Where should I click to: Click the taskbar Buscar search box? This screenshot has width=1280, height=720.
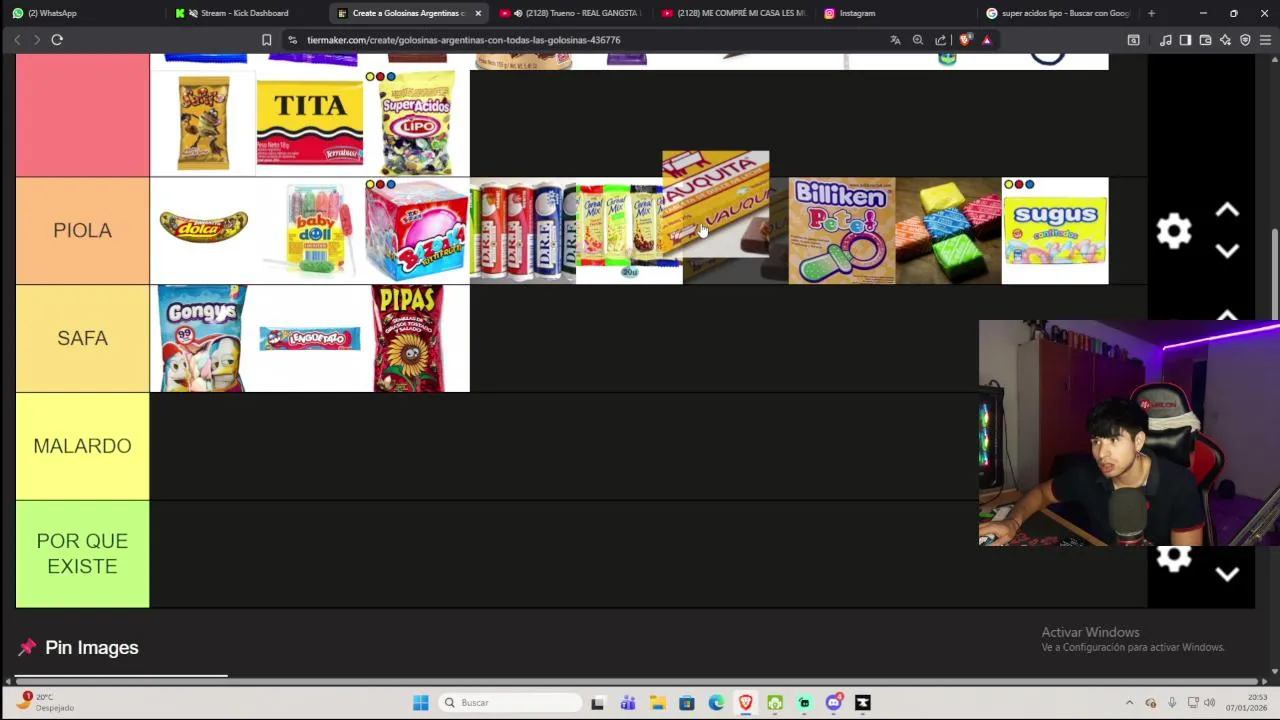[510, 703]
